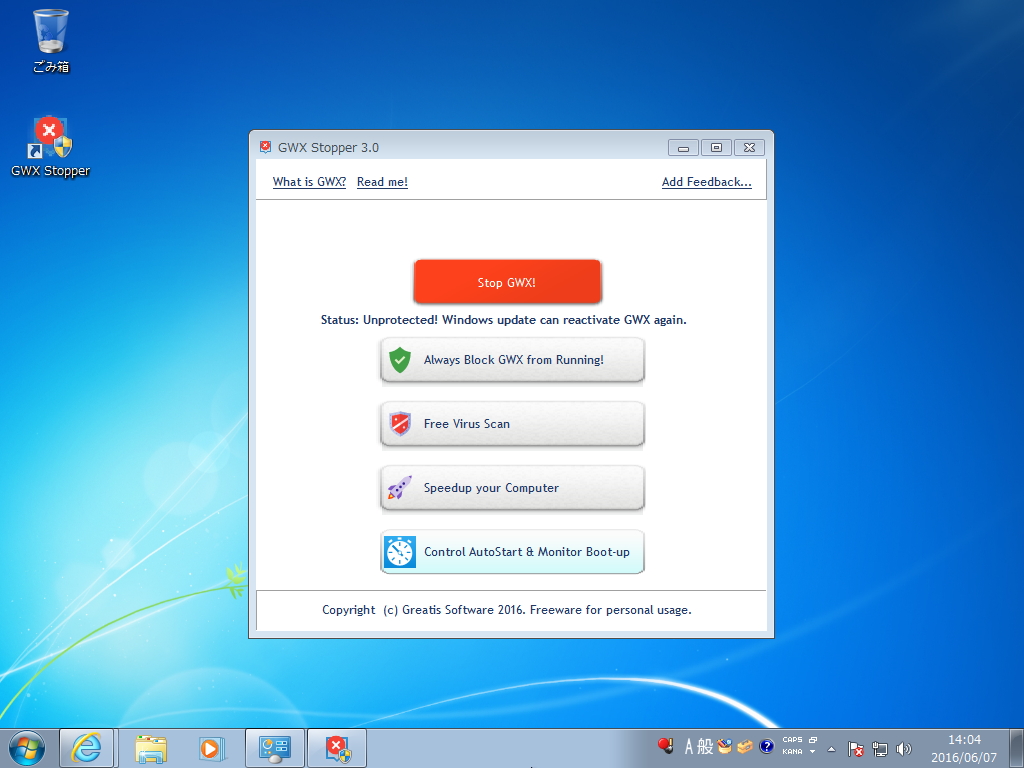
Task: Open the language bar options dropdown arrow
Action: point(812,752)
